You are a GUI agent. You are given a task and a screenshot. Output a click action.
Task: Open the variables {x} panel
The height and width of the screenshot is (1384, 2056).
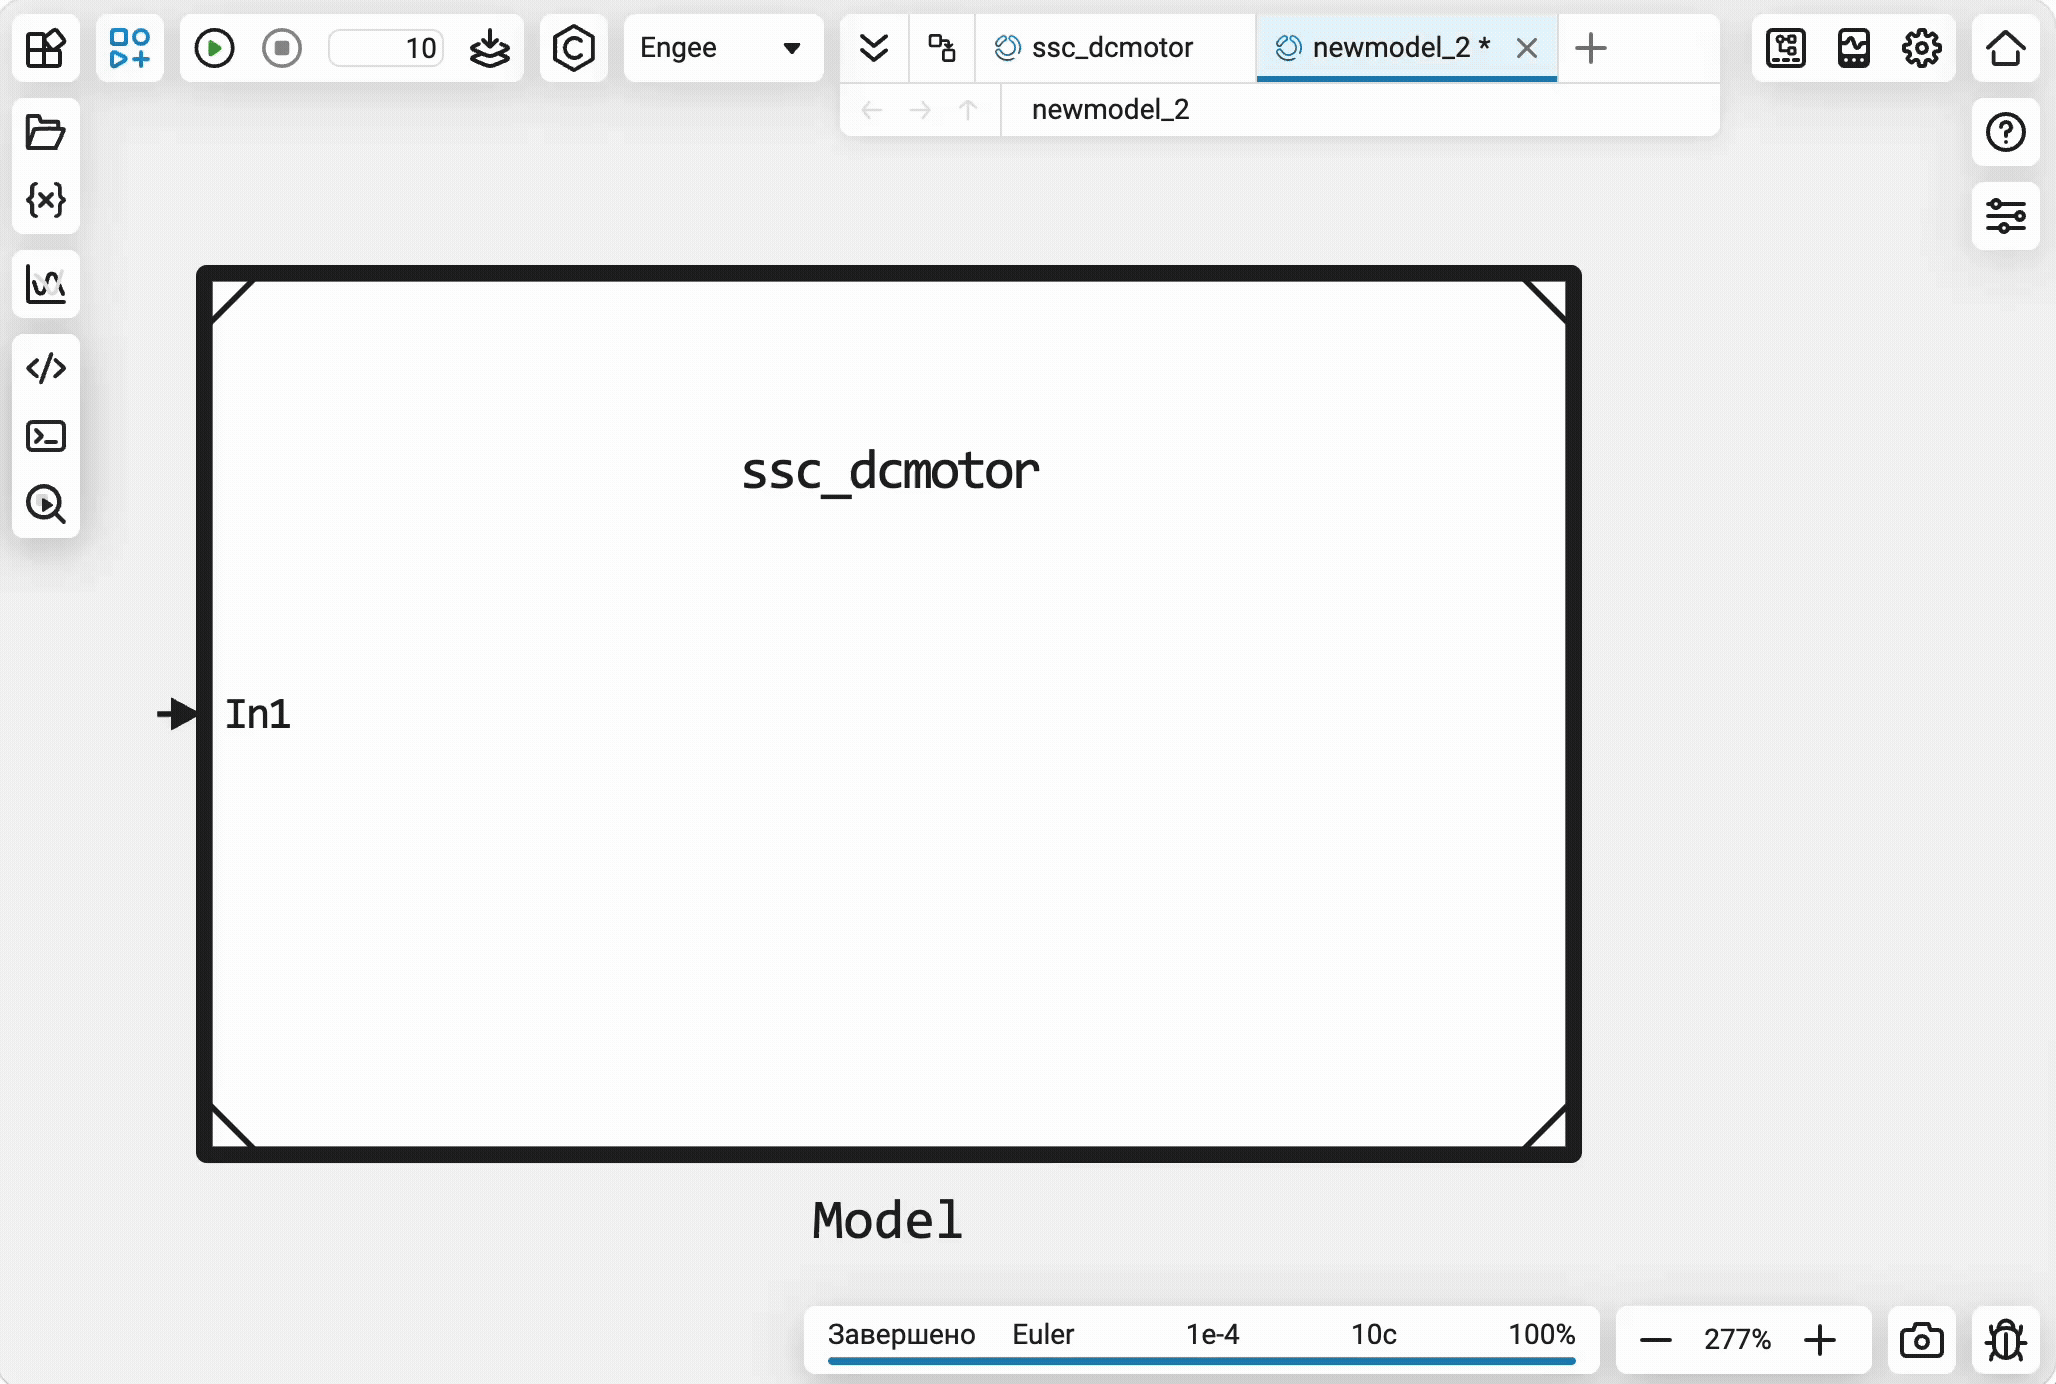(46, 200)
